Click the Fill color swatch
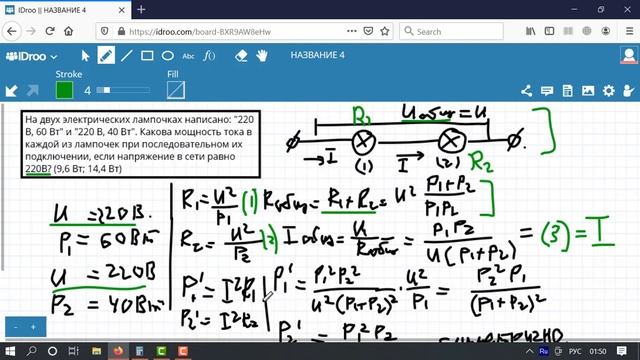This screenshot has width=640, height=360. (x=176, y=90)
